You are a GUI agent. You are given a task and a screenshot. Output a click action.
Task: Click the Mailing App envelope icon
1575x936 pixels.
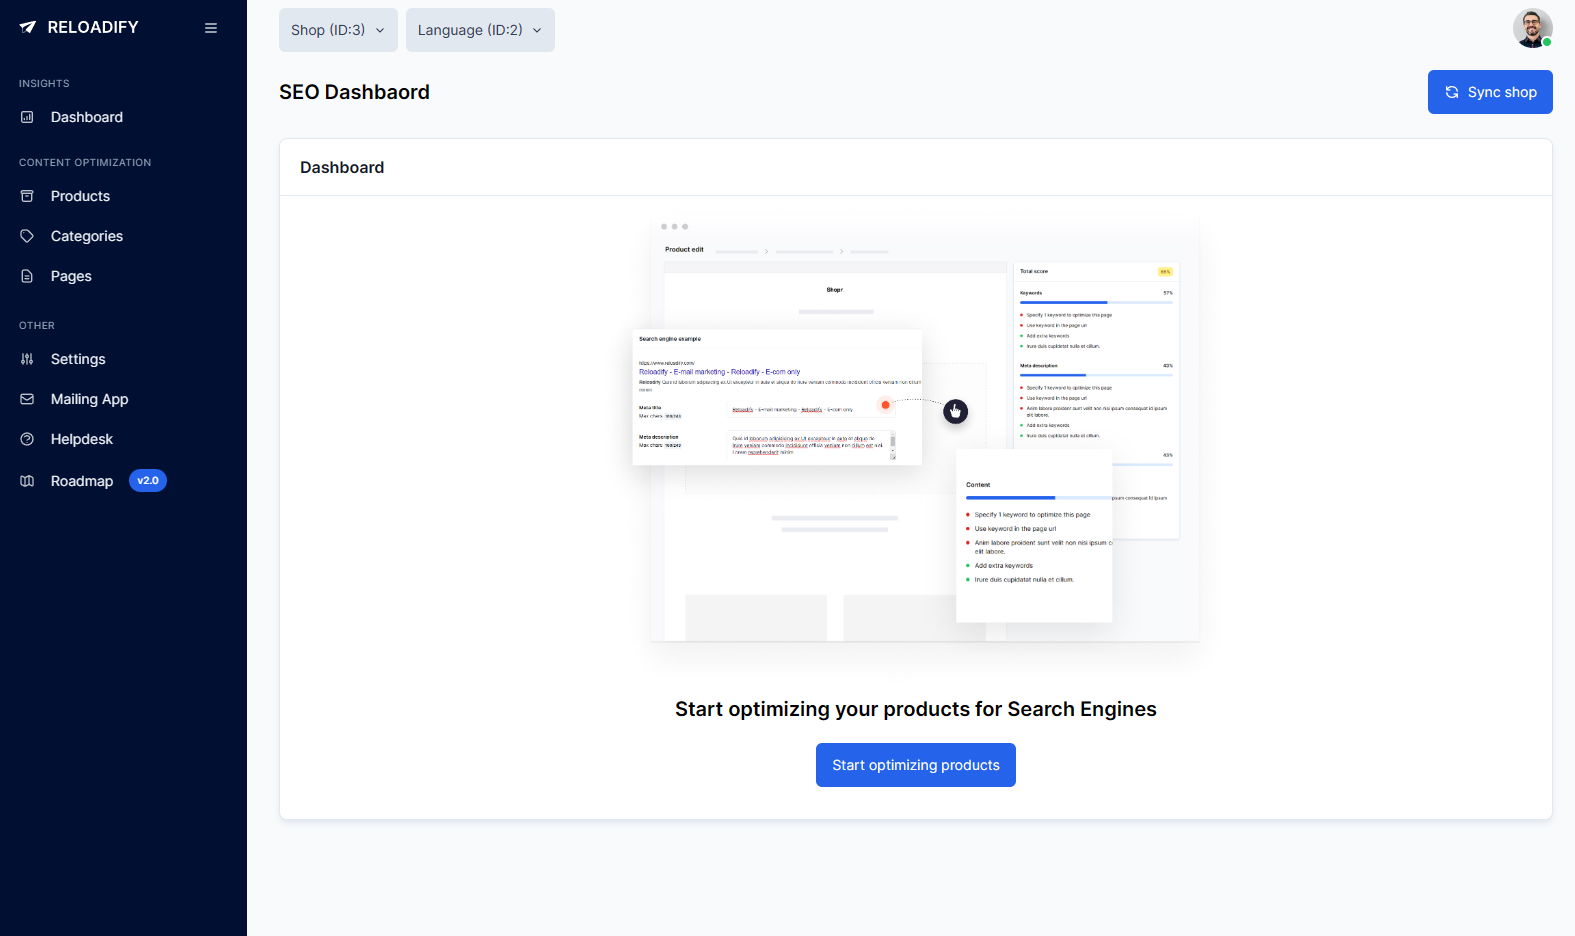[x=27, y=399]
